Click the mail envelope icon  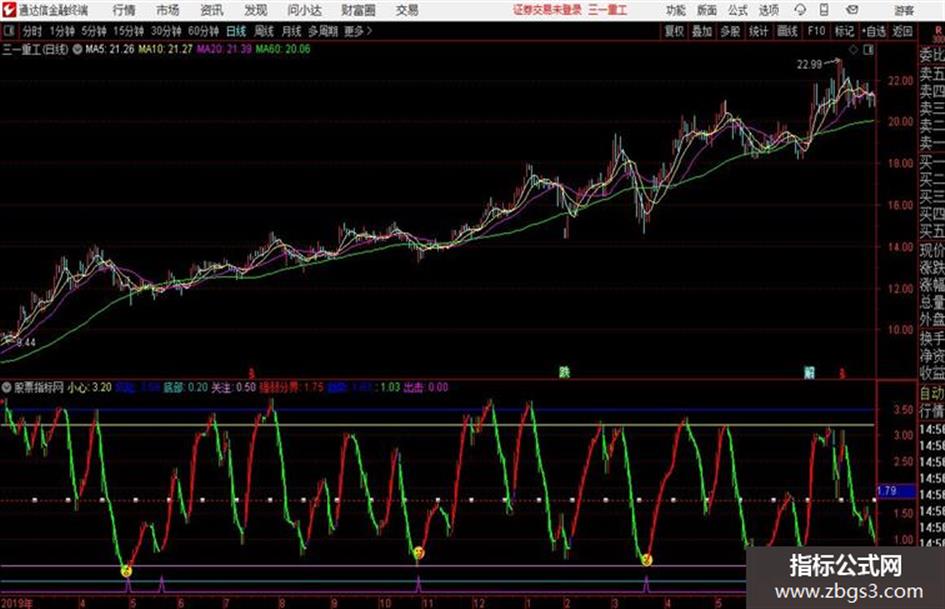coord(852,10)
